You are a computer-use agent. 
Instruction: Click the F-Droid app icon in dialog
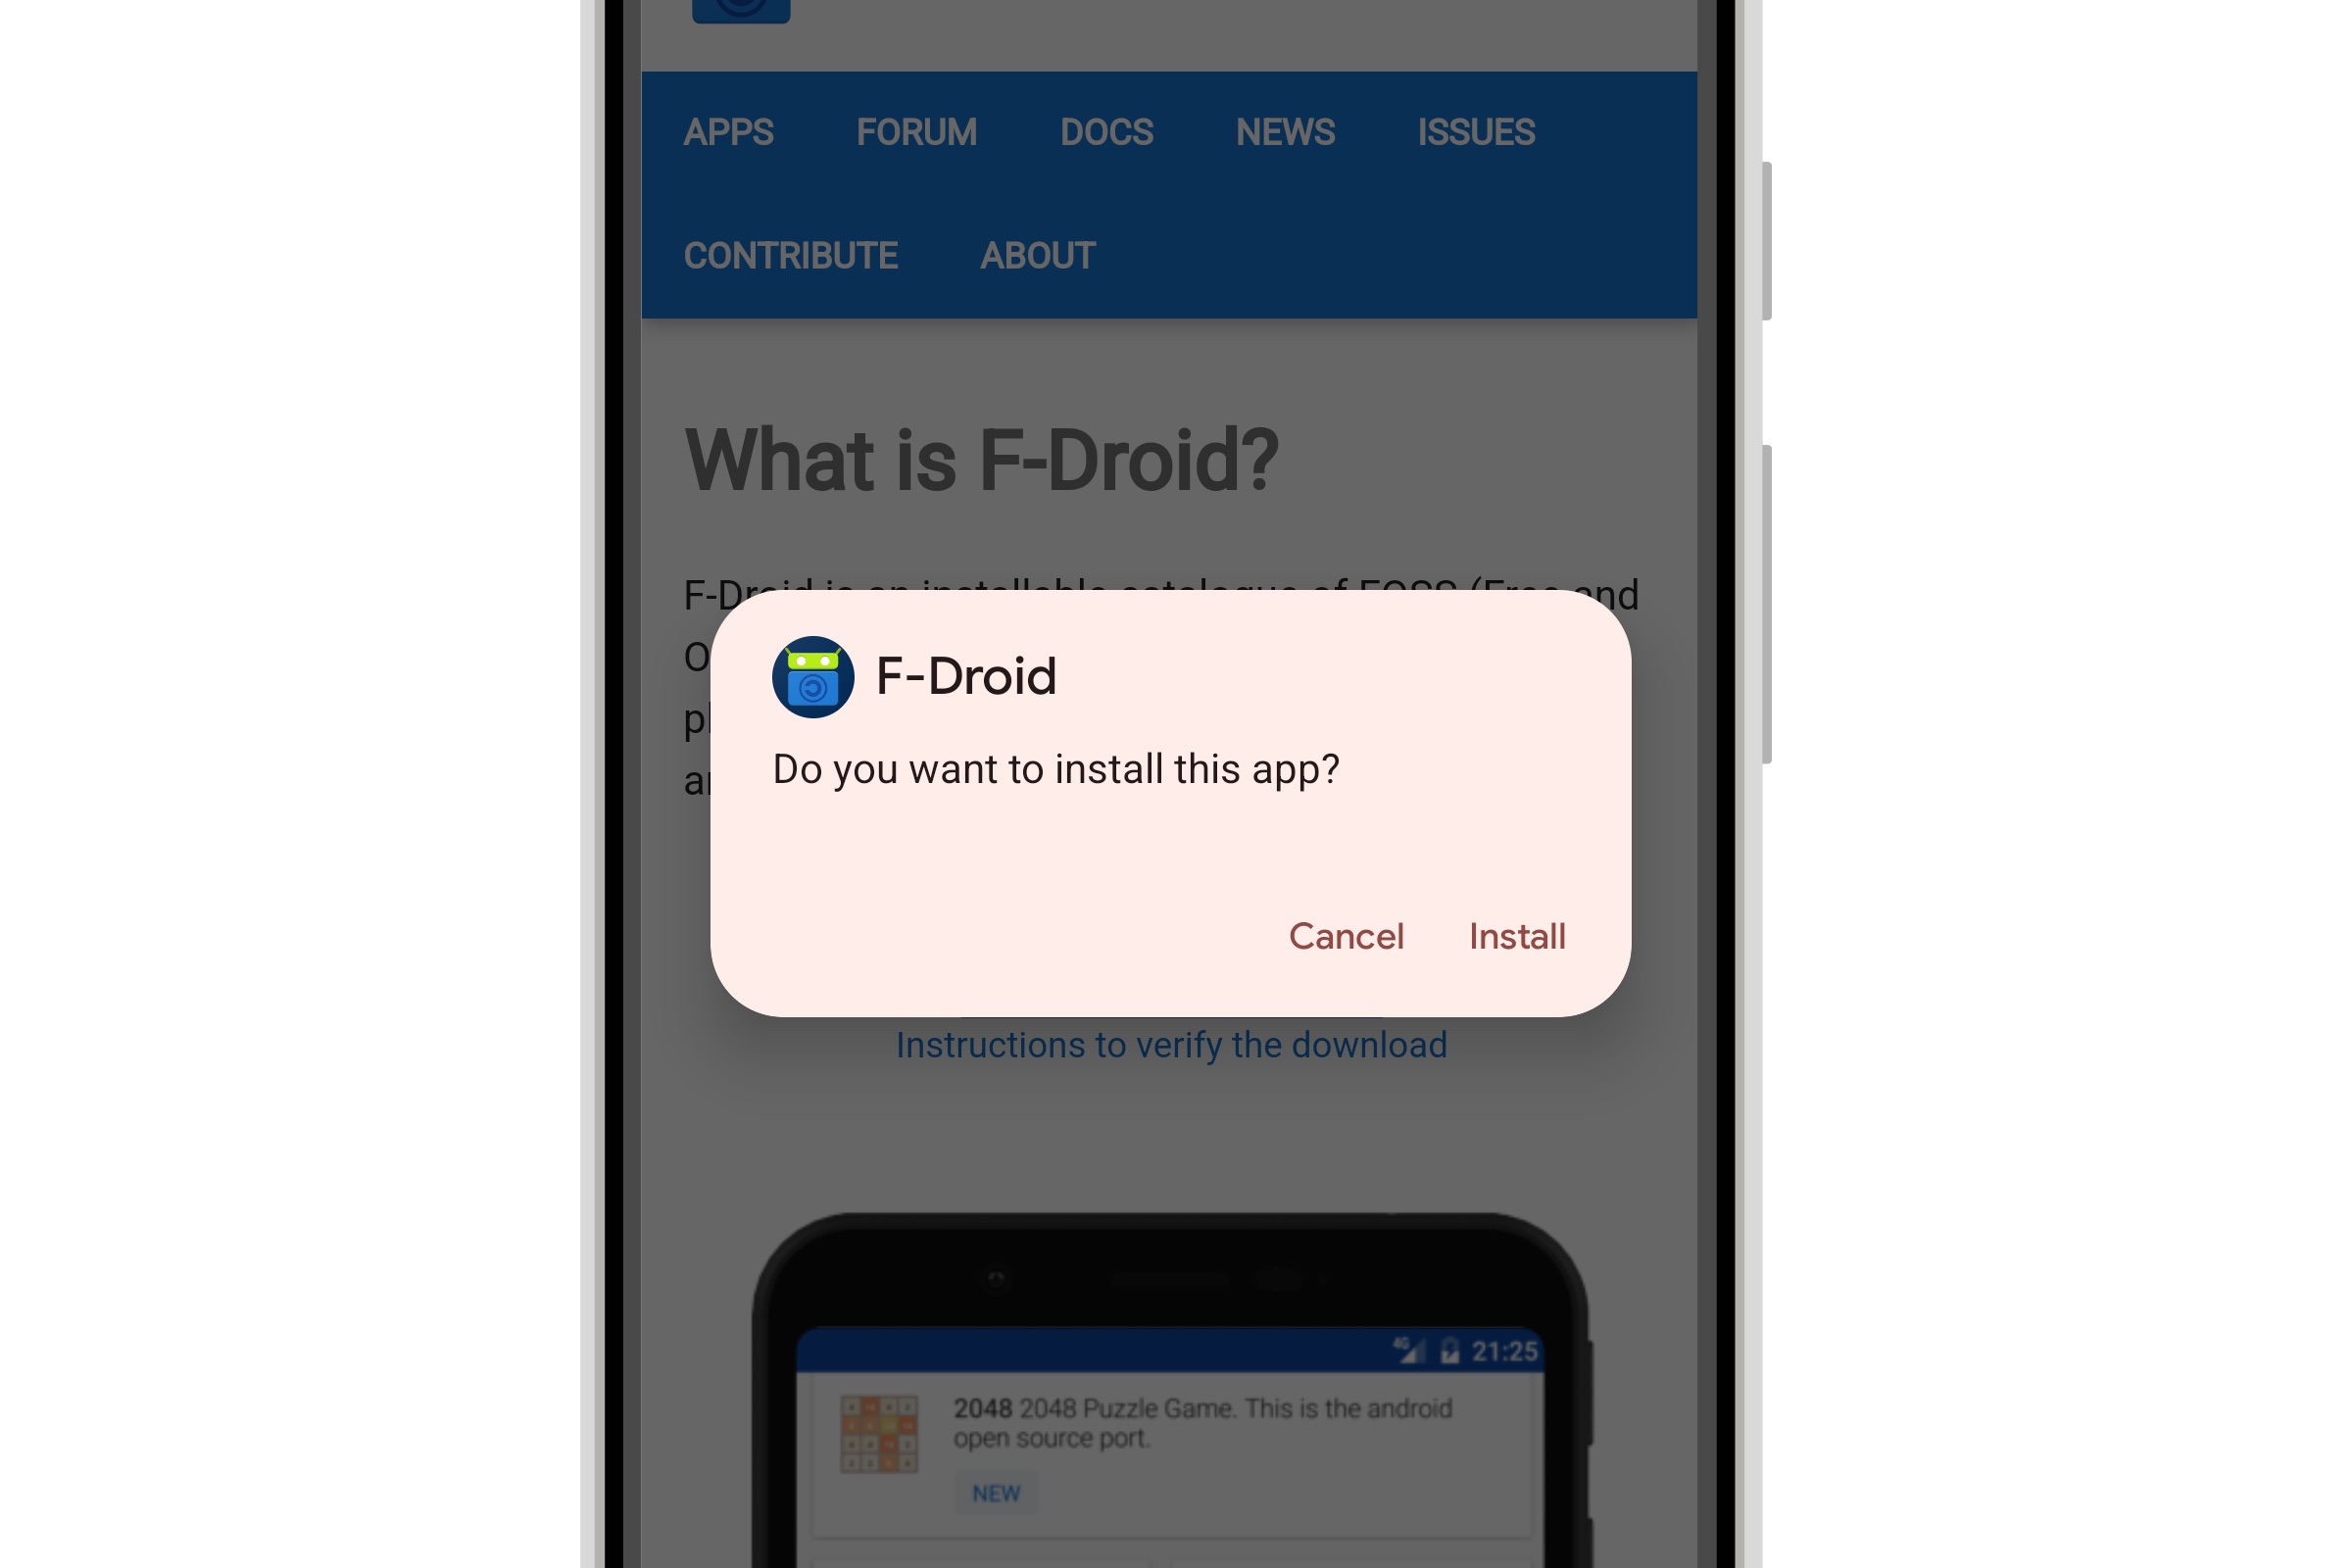pyautogui.click(x=812, y=675)
